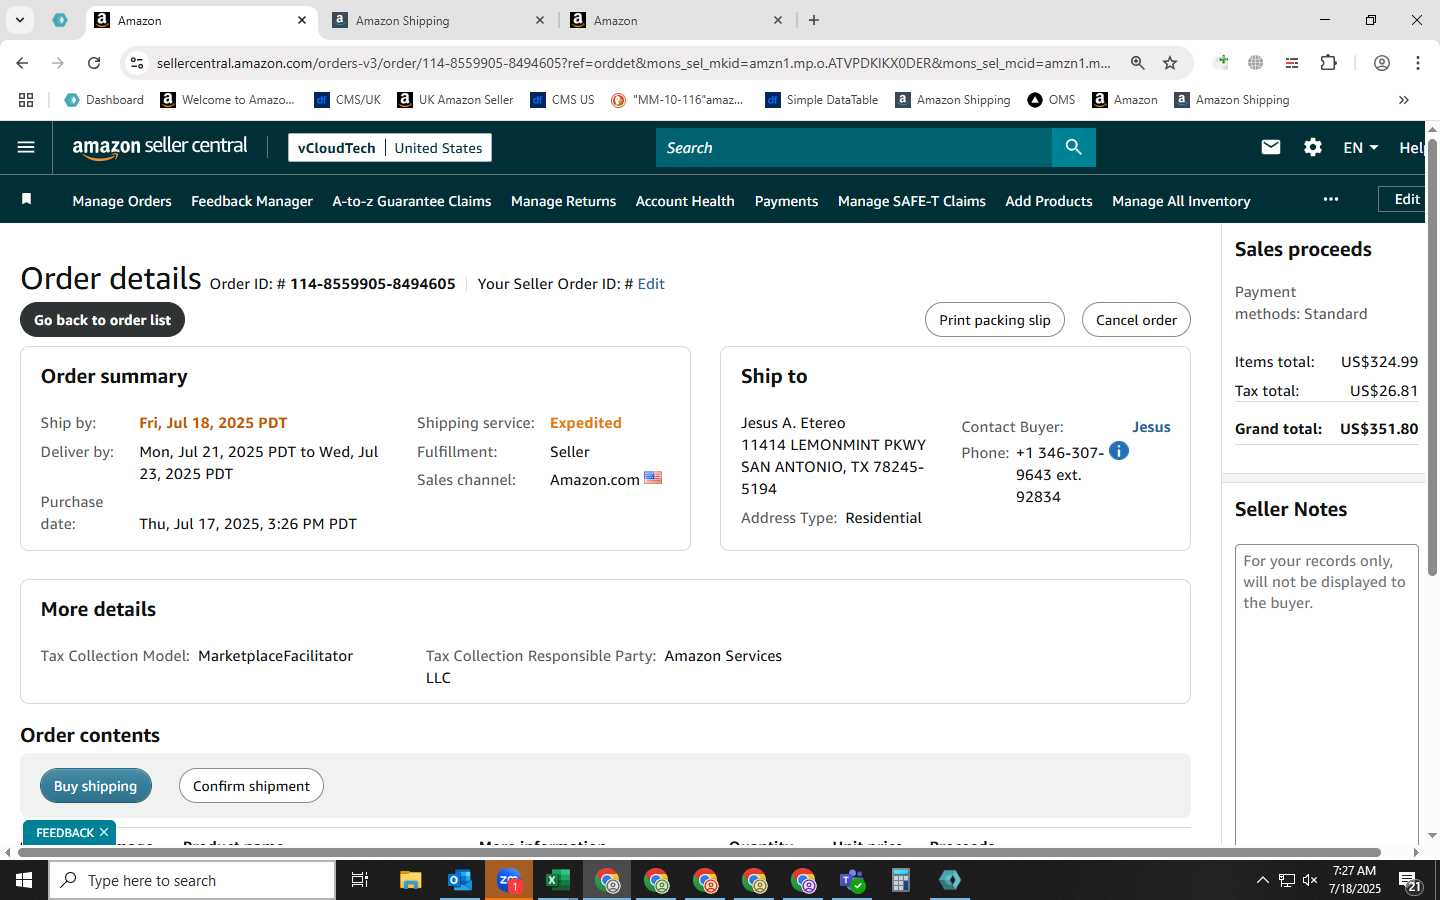
Task: Bookmark this page with the star icon
Action: pyautogui.click(x=1170, y=62)
